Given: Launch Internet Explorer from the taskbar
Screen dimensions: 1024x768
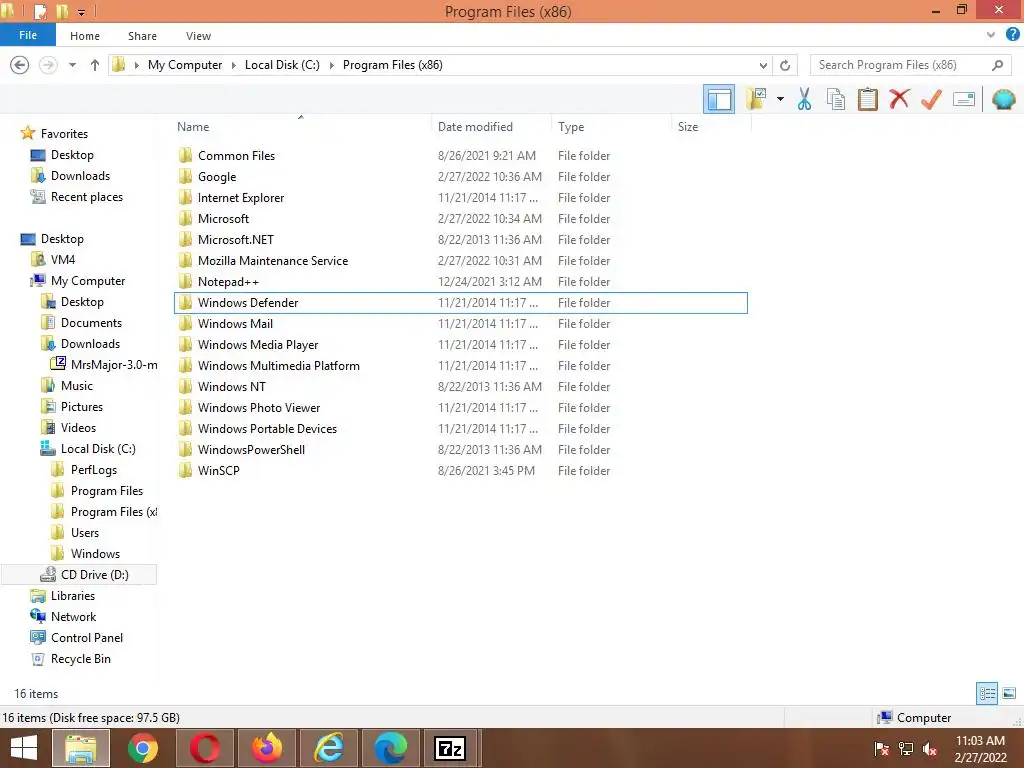Looking at the screenshot, I should tap(329, 748).
